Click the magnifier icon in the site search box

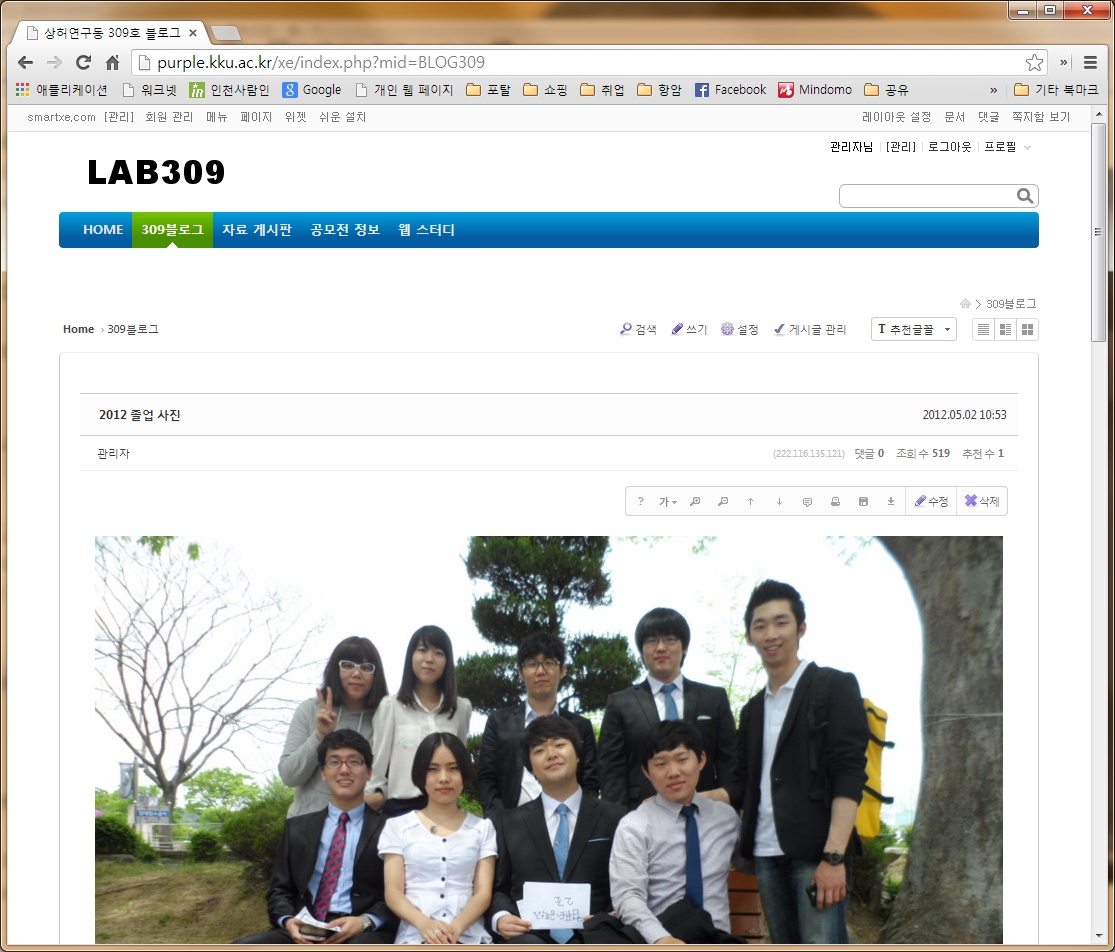pos(1025,196)
